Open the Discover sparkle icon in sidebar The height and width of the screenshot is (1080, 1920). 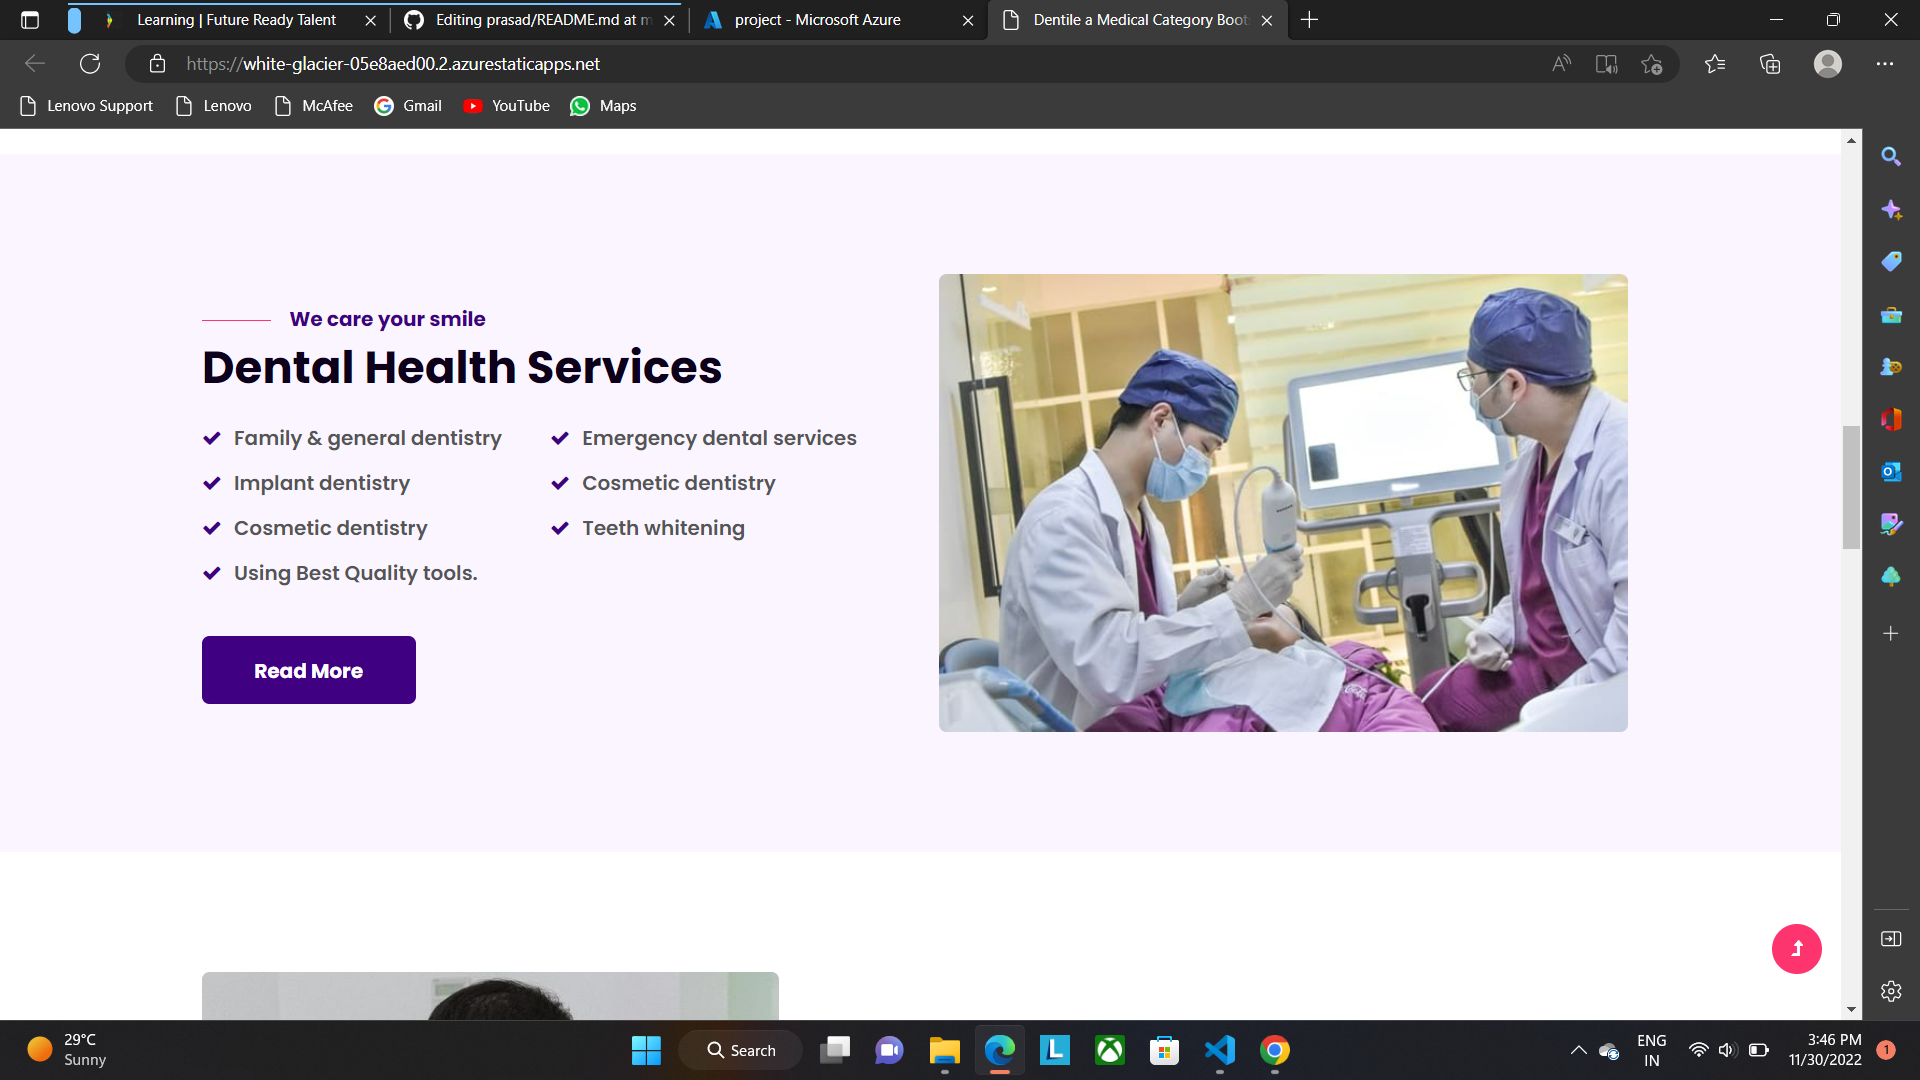(1891, 209)
